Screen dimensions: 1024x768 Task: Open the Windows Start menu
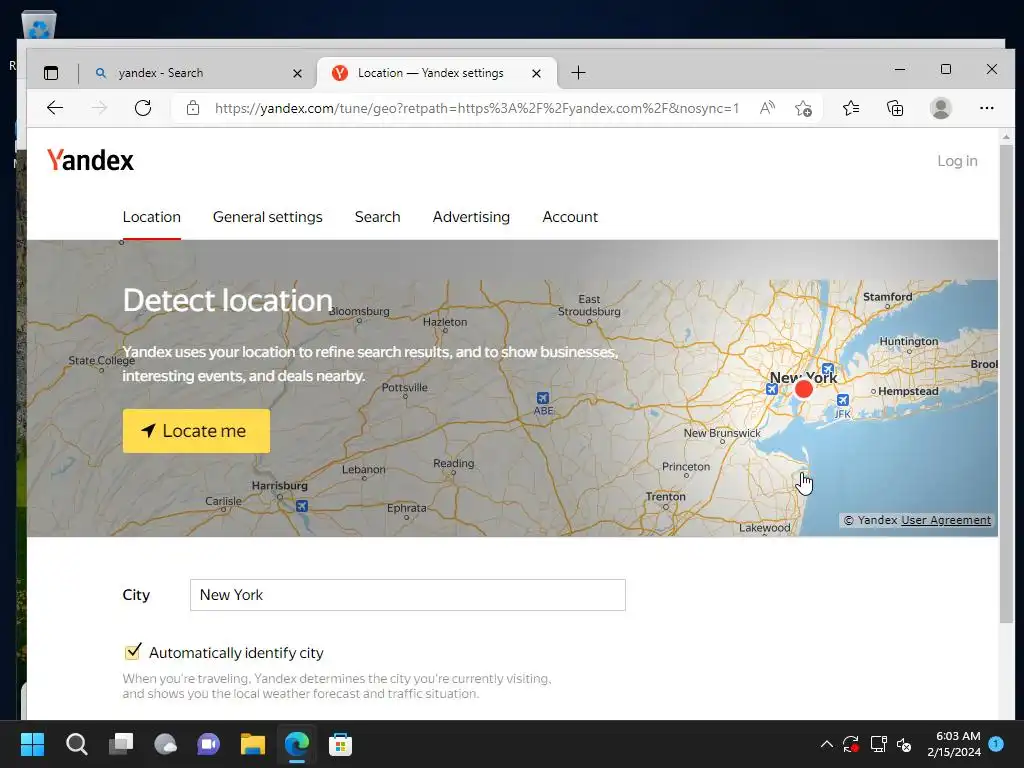[x=32, y=744]
